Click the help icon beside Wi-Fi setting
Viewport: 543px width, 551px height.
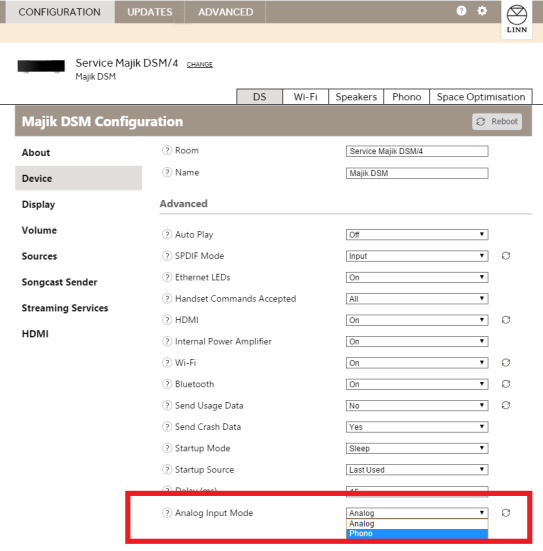point(167,363)
